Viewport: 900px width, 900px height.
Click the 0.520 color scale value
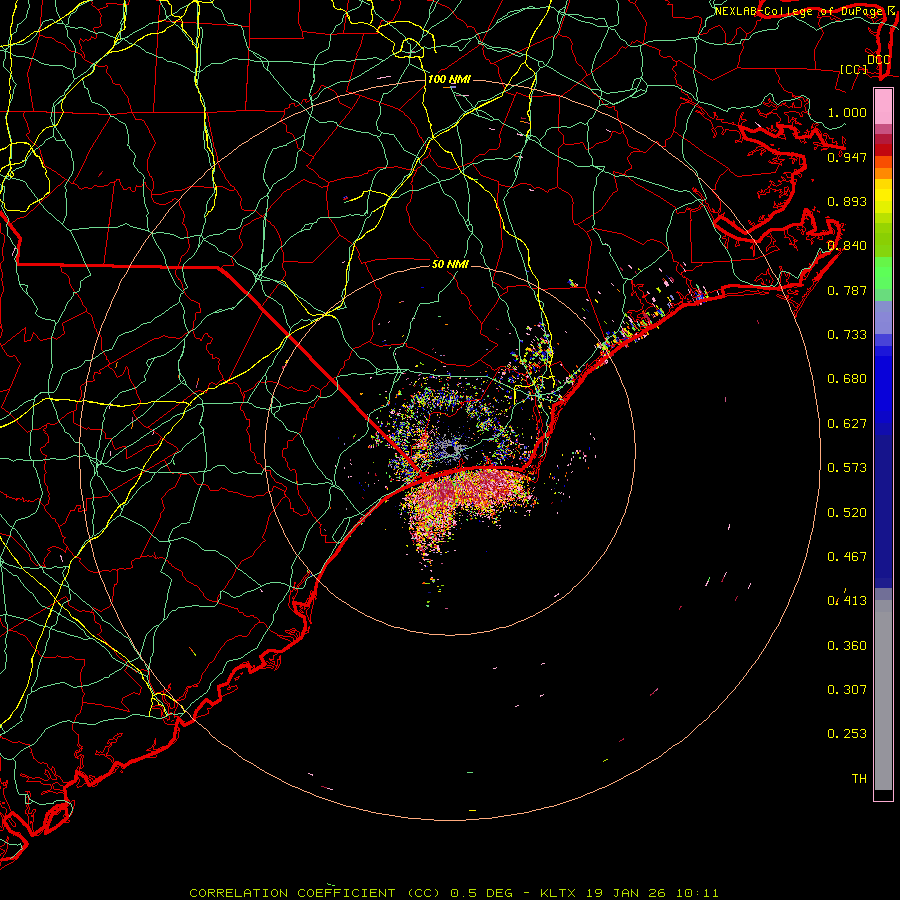[847, 513]
